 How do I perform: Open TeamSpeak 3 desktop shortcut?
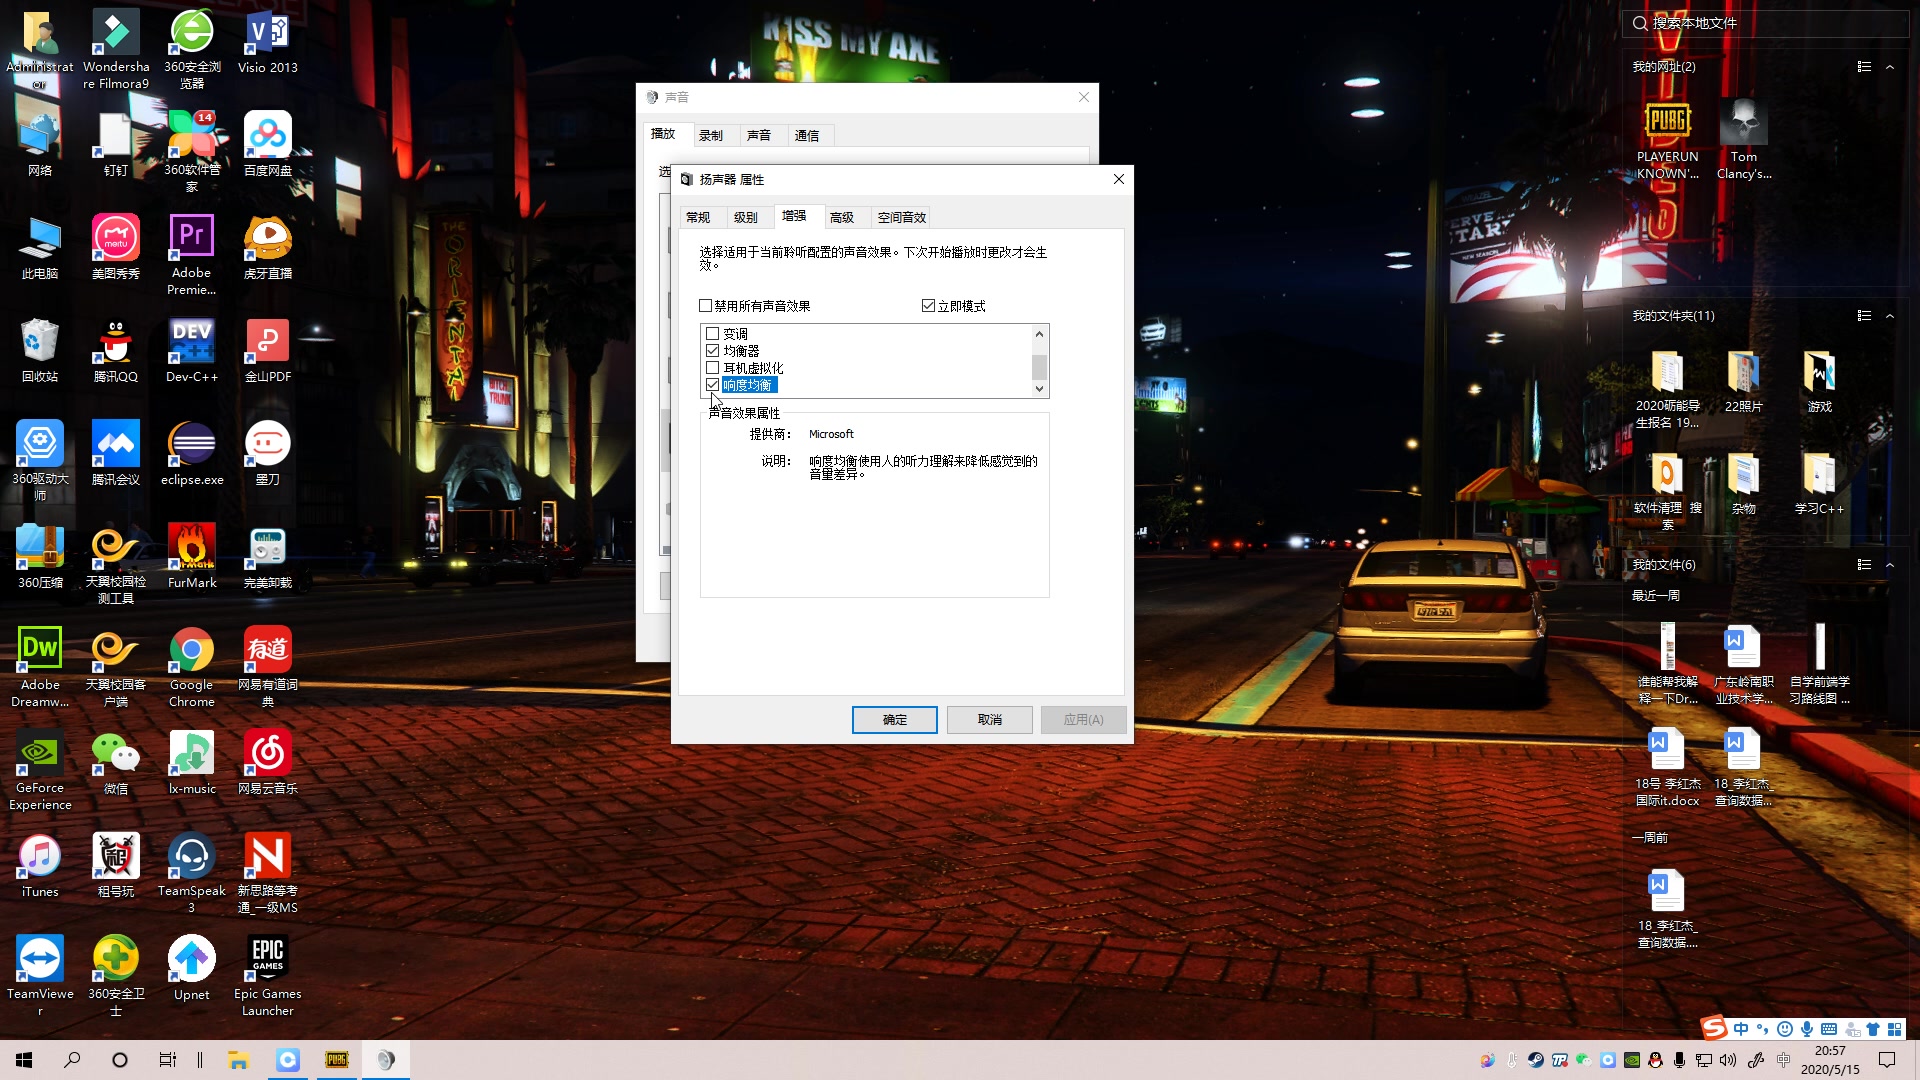coord(191,858)
